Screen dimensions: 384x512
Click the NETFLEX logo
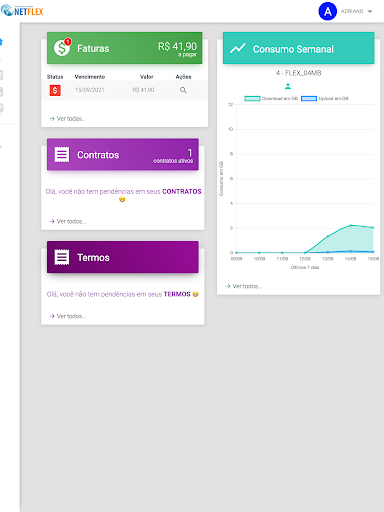coord(22,11)
